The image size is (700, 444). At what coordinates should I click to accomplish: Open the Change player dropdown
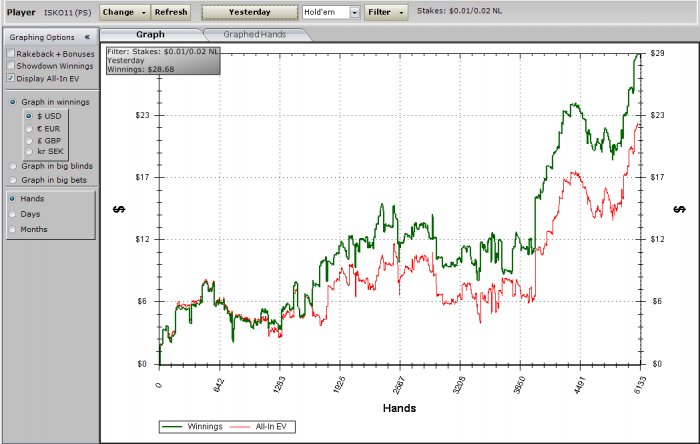(x=125, y=12)
